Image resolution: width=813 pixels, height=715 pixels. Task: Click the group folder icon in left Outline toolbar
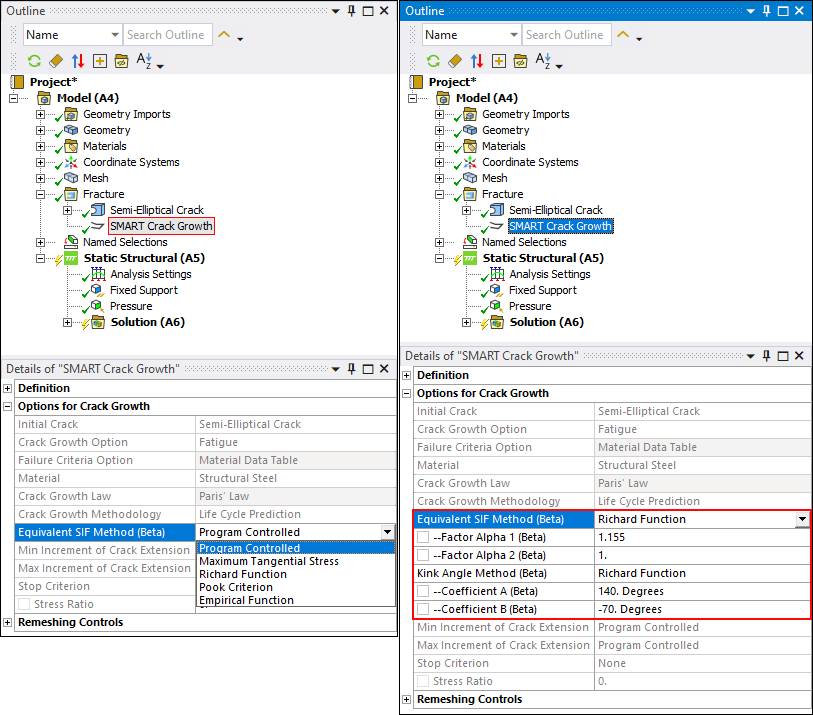(x=122, y=61)
